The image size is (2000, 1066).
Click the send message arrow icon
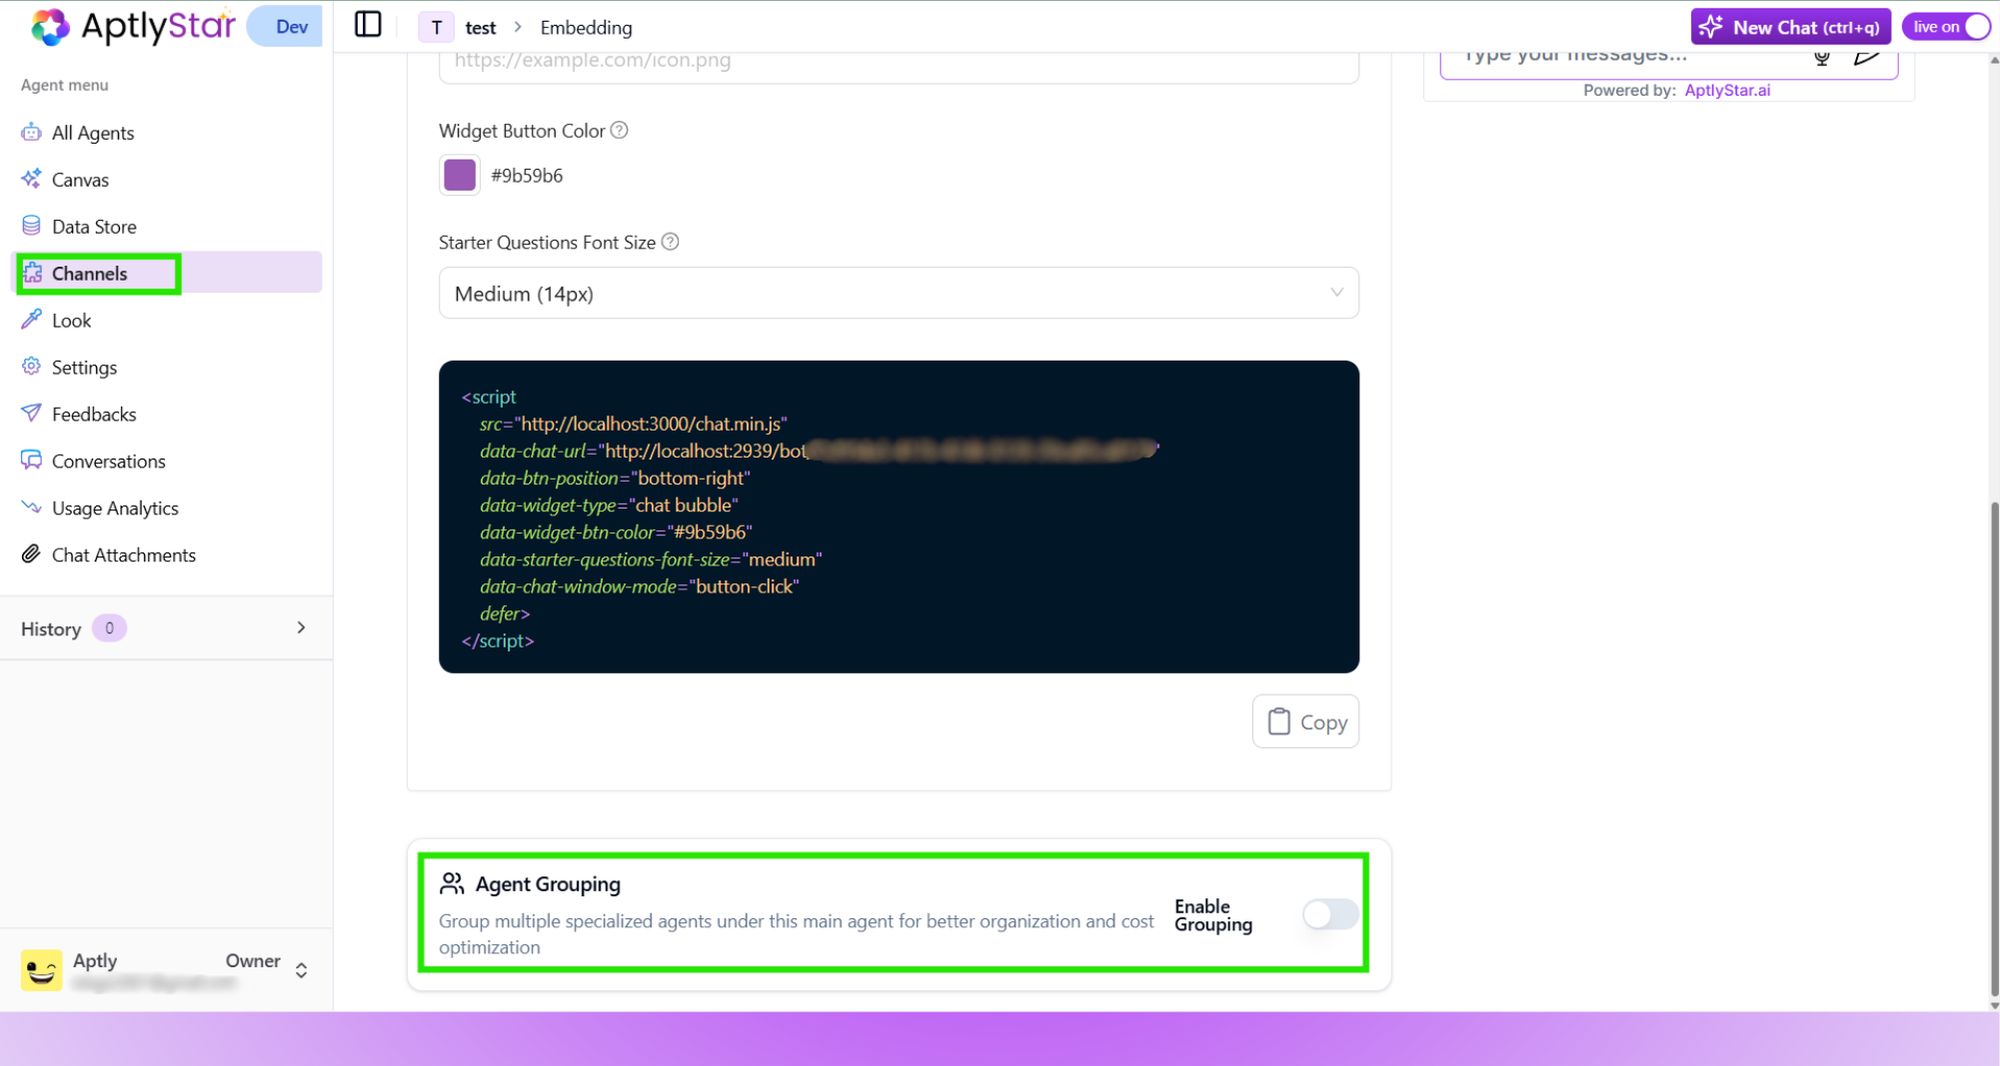pos(1866,57)
